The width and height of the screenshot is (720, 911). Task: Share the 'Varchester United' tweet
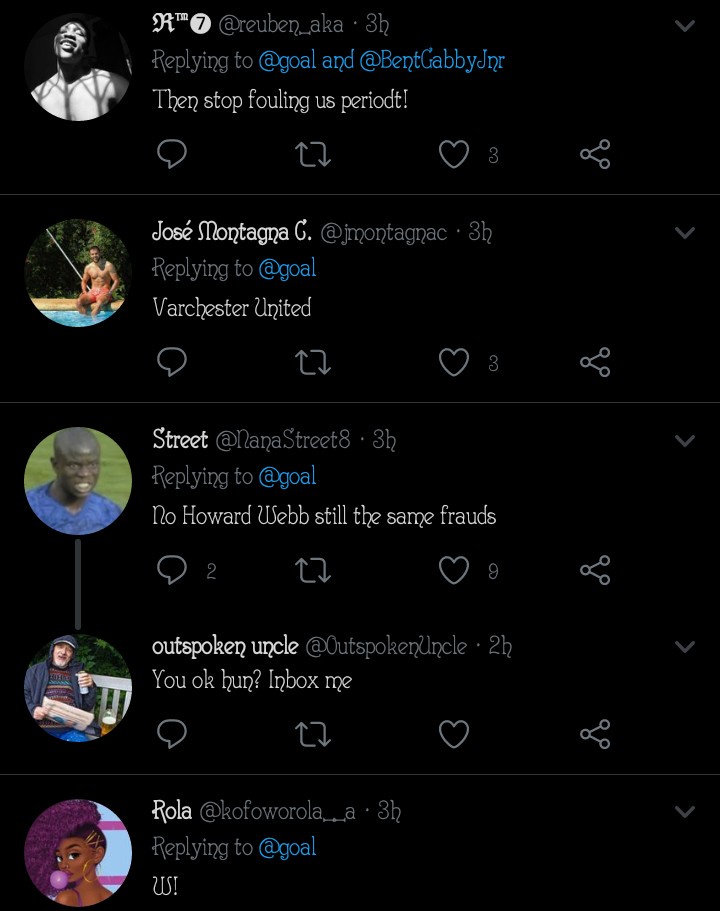pyautogui.click(x=595, y=362)
